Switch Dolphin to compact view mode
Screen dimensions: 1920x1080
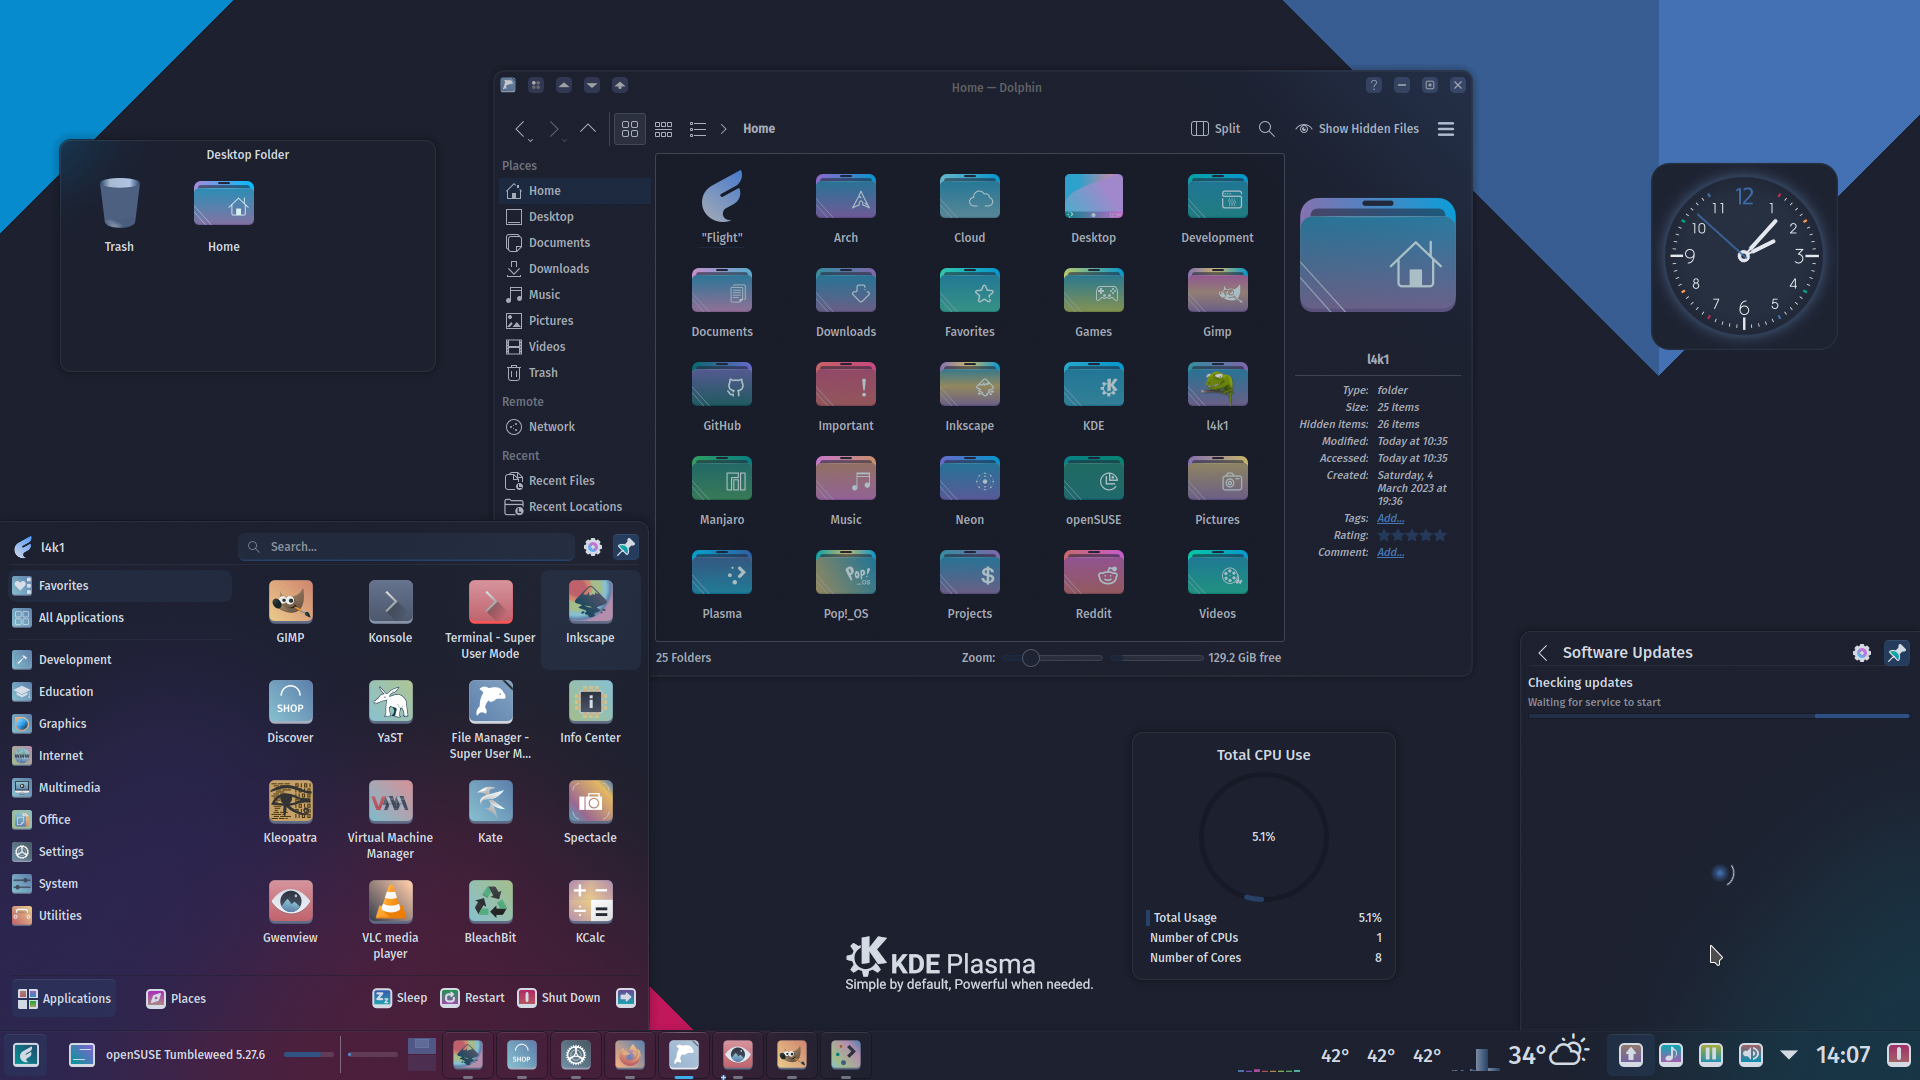coord(663,129)
